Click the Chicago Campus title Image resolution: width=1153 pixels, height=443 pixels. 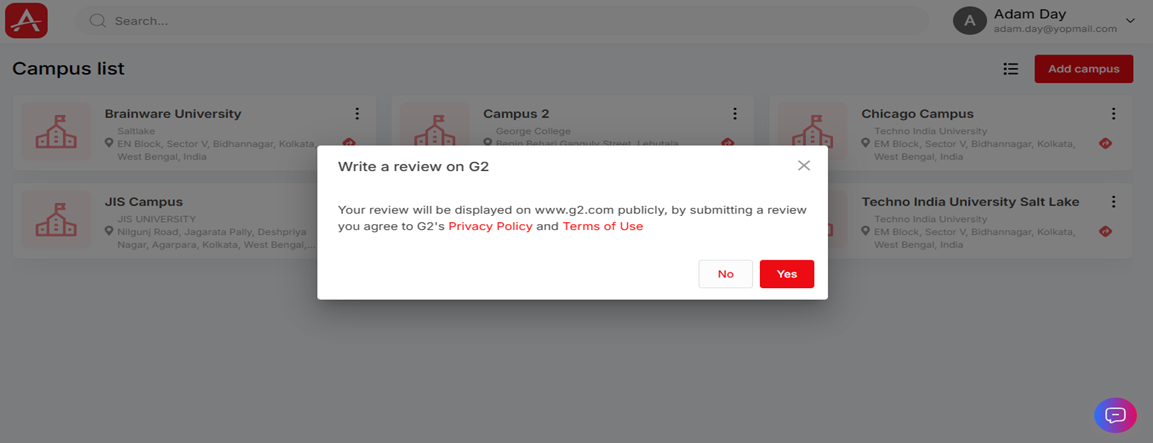pos(918,114)
